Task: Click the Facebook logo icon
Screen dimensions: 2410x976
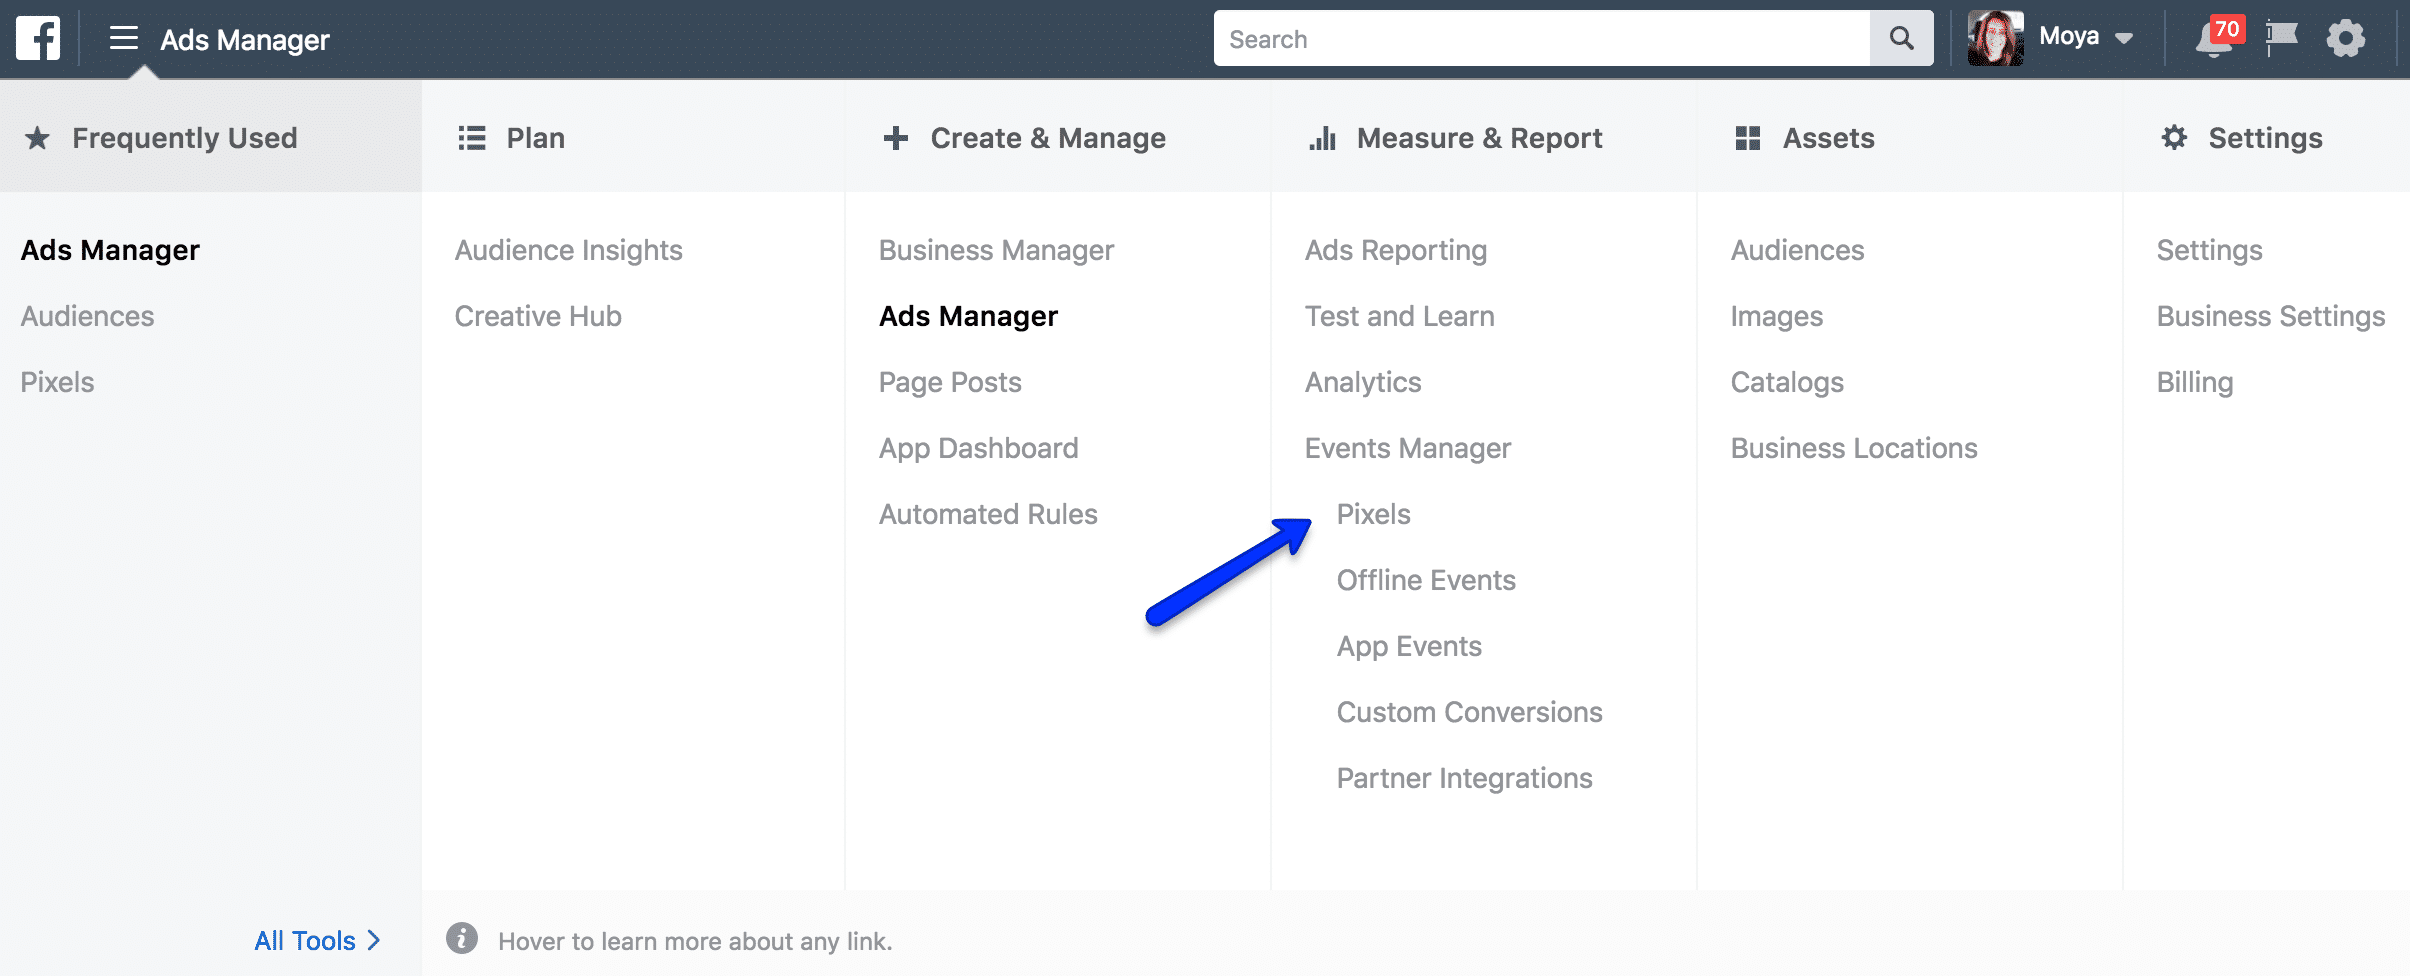Action: pyautogui.click(x=38, y=38)
